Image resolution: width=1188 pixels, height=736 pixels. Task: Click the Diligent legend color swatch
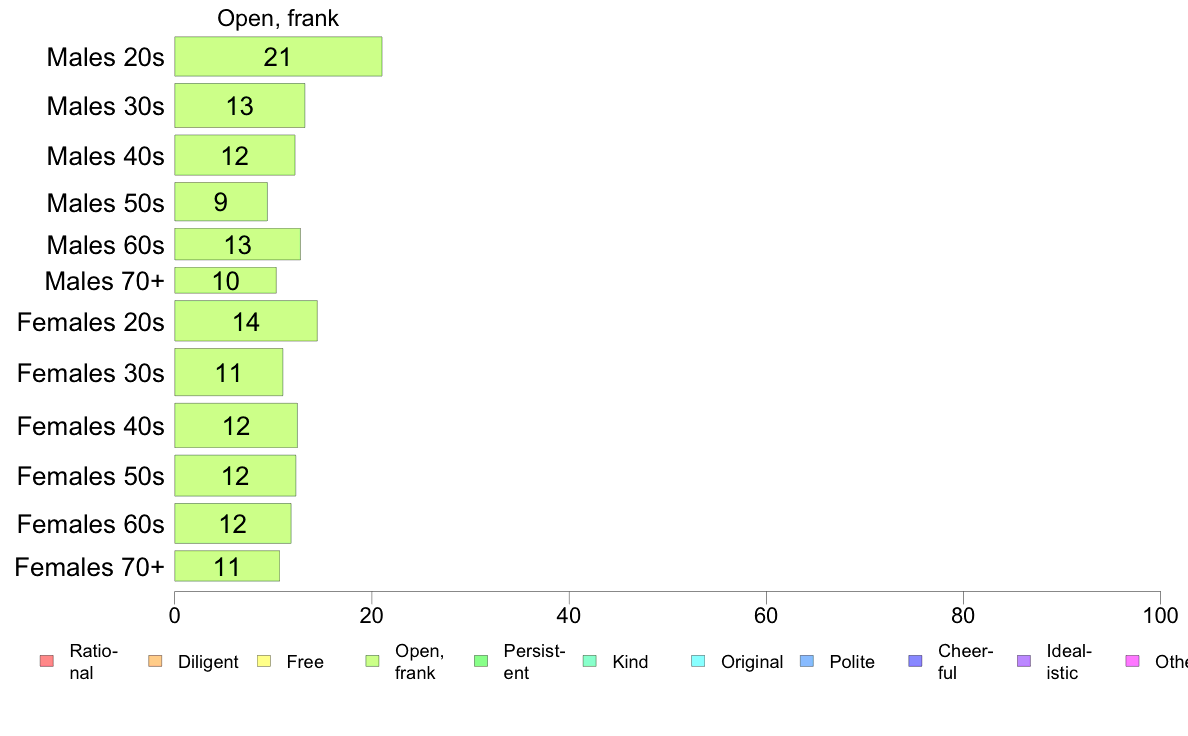point(155,661)
